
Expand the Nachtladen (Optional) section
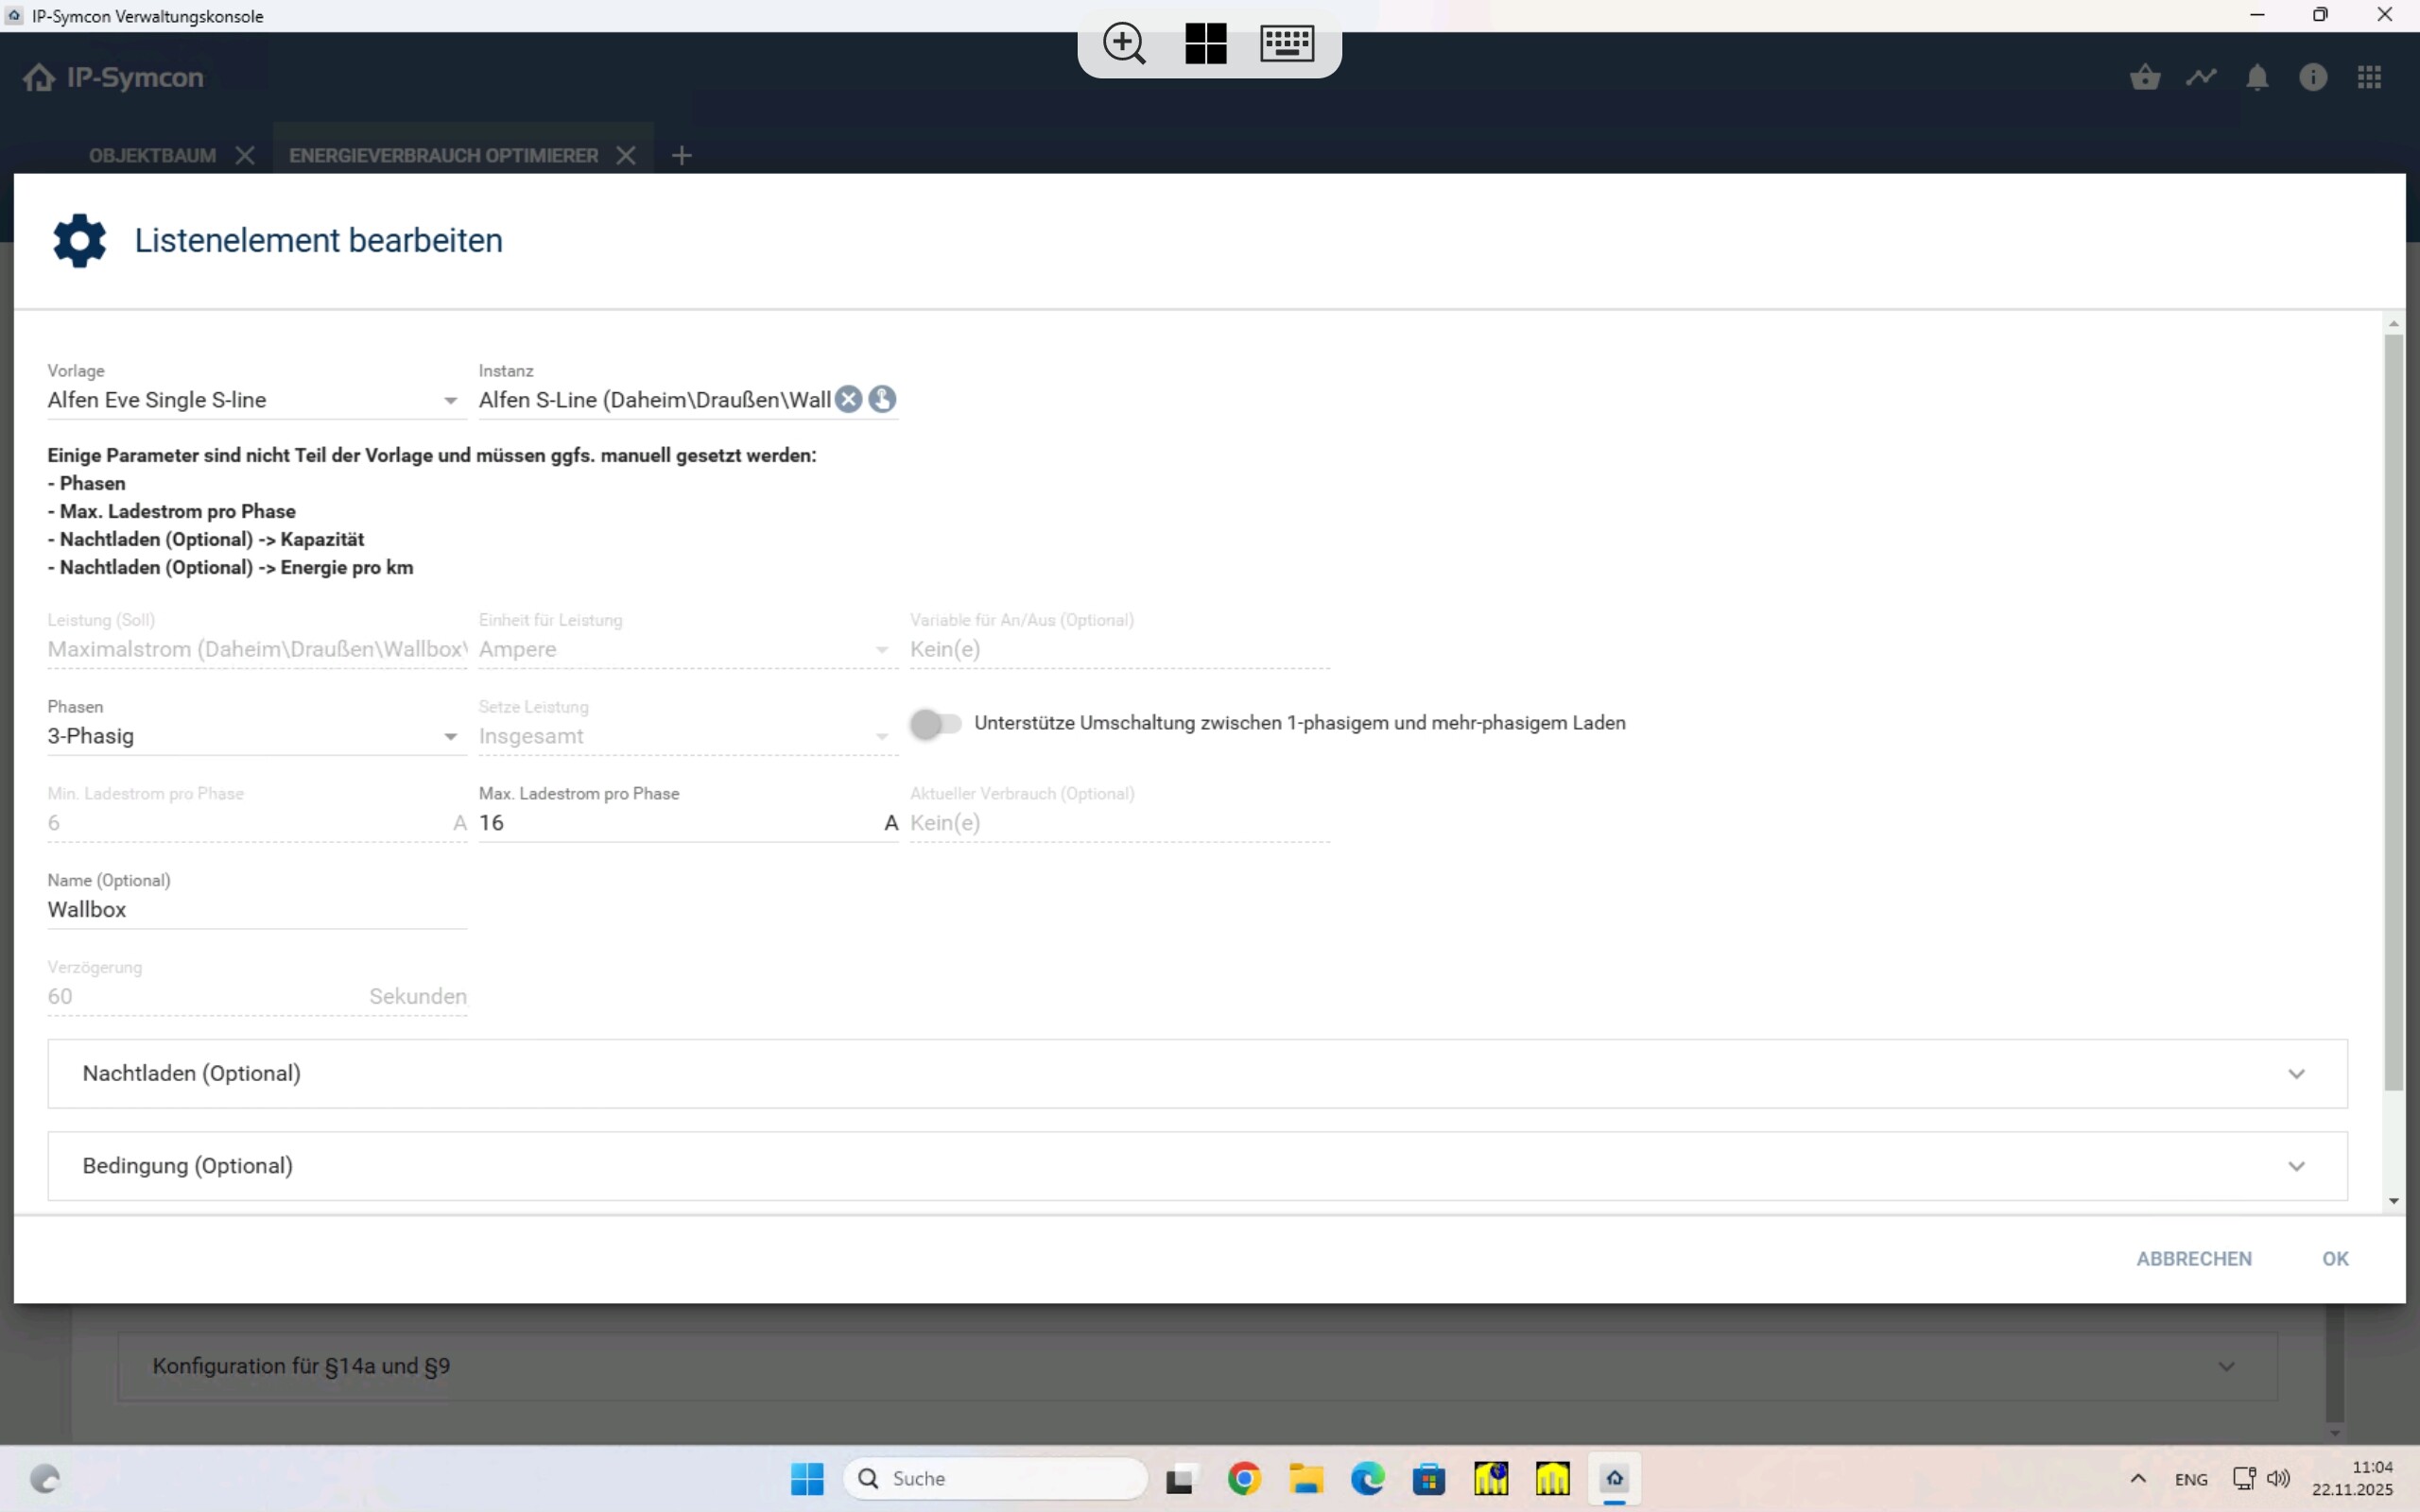[1197, 1073]
